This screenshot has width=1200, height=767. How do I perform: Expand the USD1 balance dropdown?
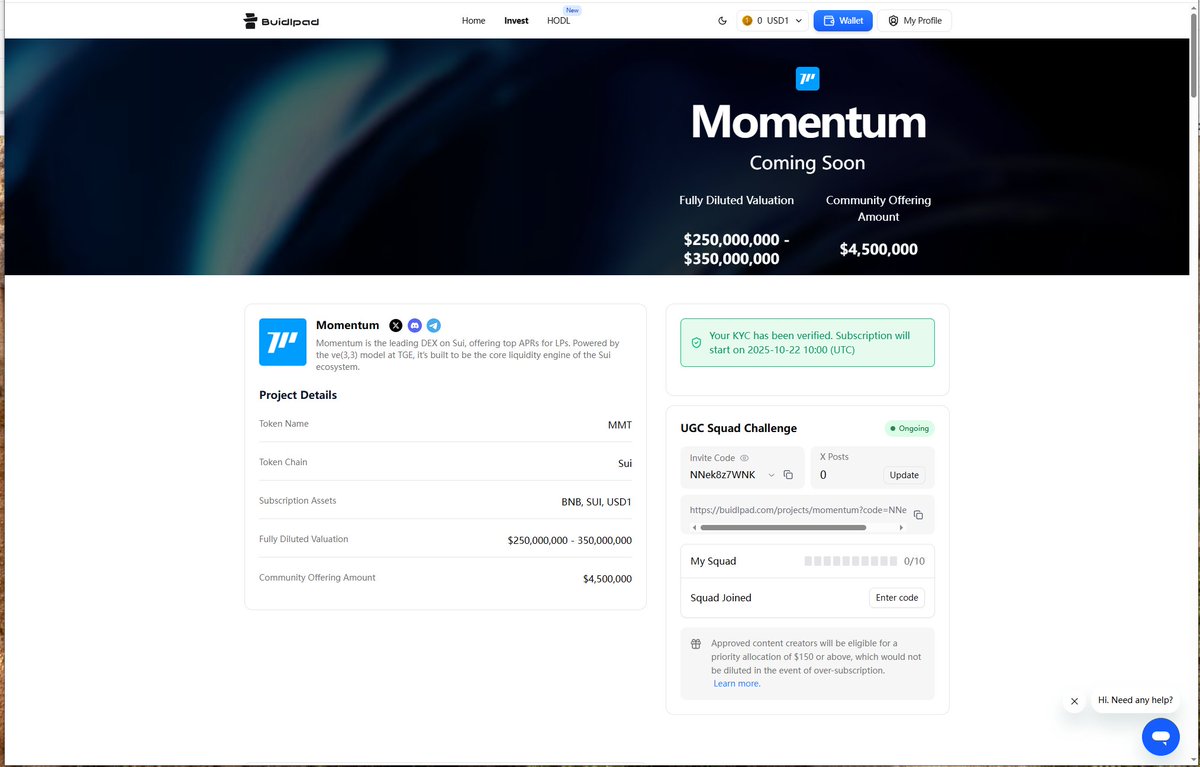pyautogui.click(x=772, y=20)
